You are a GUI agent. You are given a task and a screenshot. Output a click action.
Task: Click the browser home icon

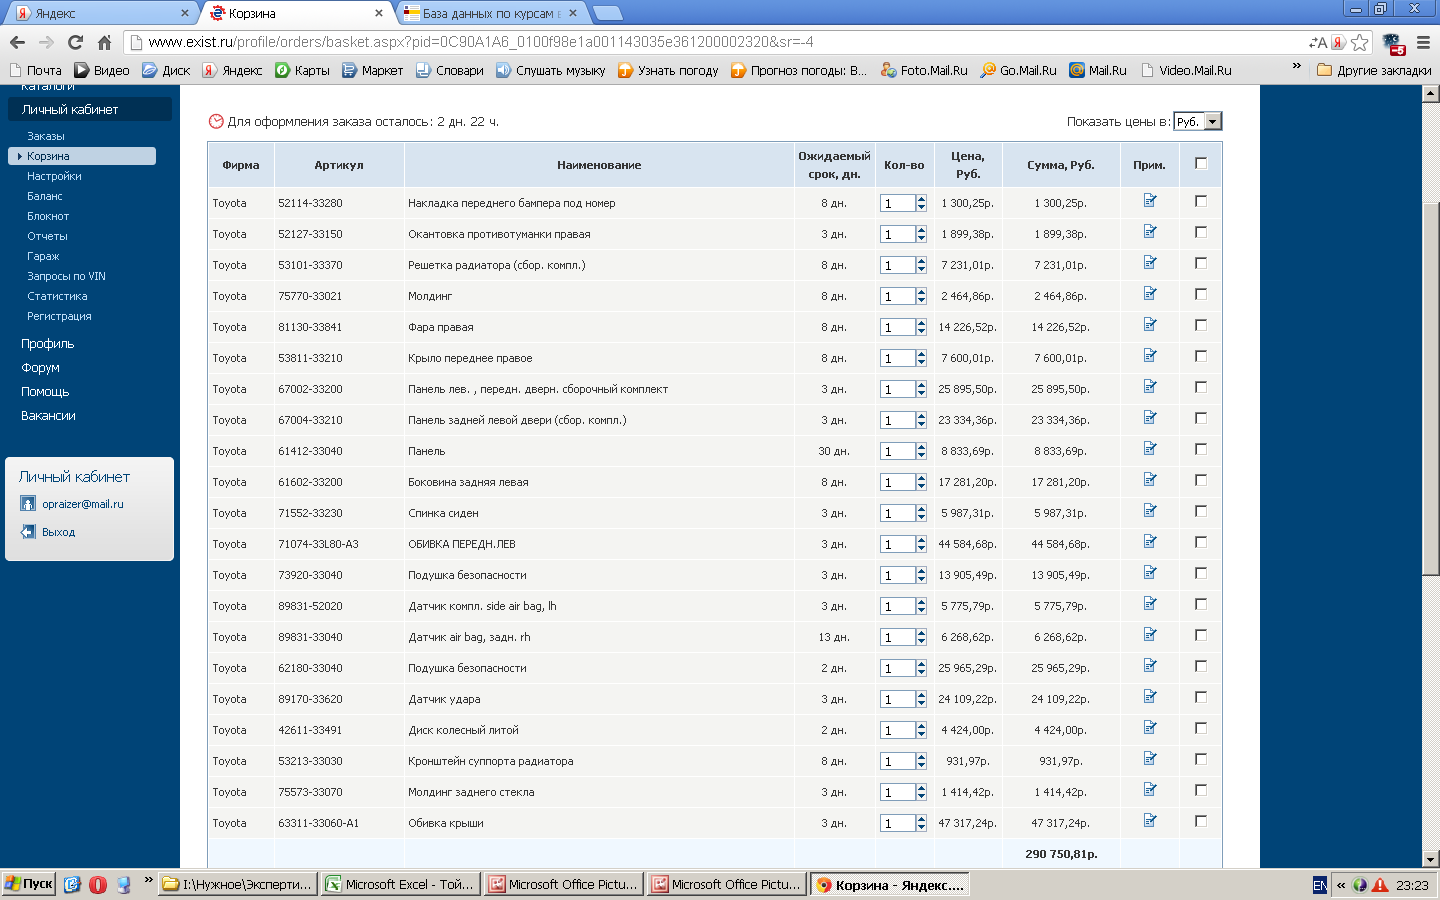pos(104,42)
